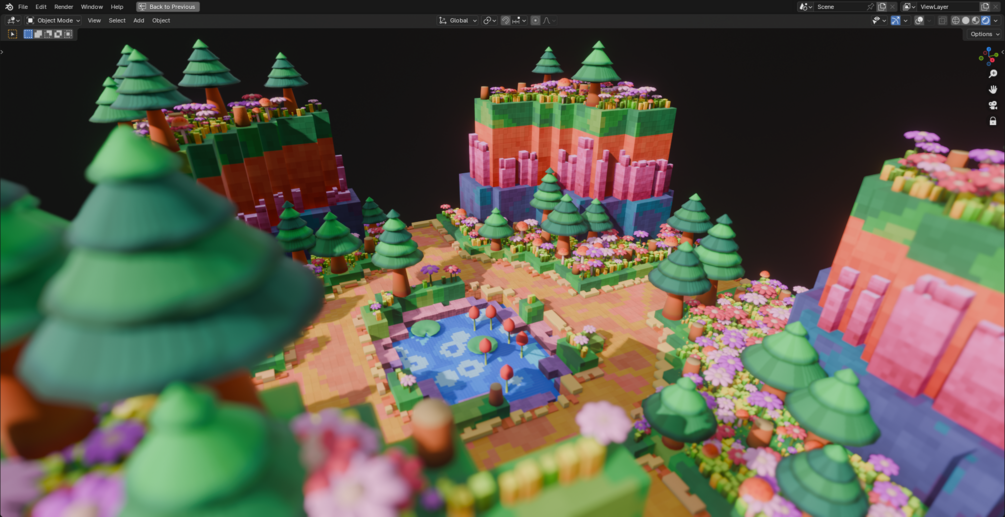1005x517 pixels.
Task: Browse scenes with the scene icon
Action: pyautogui.click(x=806, y=6)
